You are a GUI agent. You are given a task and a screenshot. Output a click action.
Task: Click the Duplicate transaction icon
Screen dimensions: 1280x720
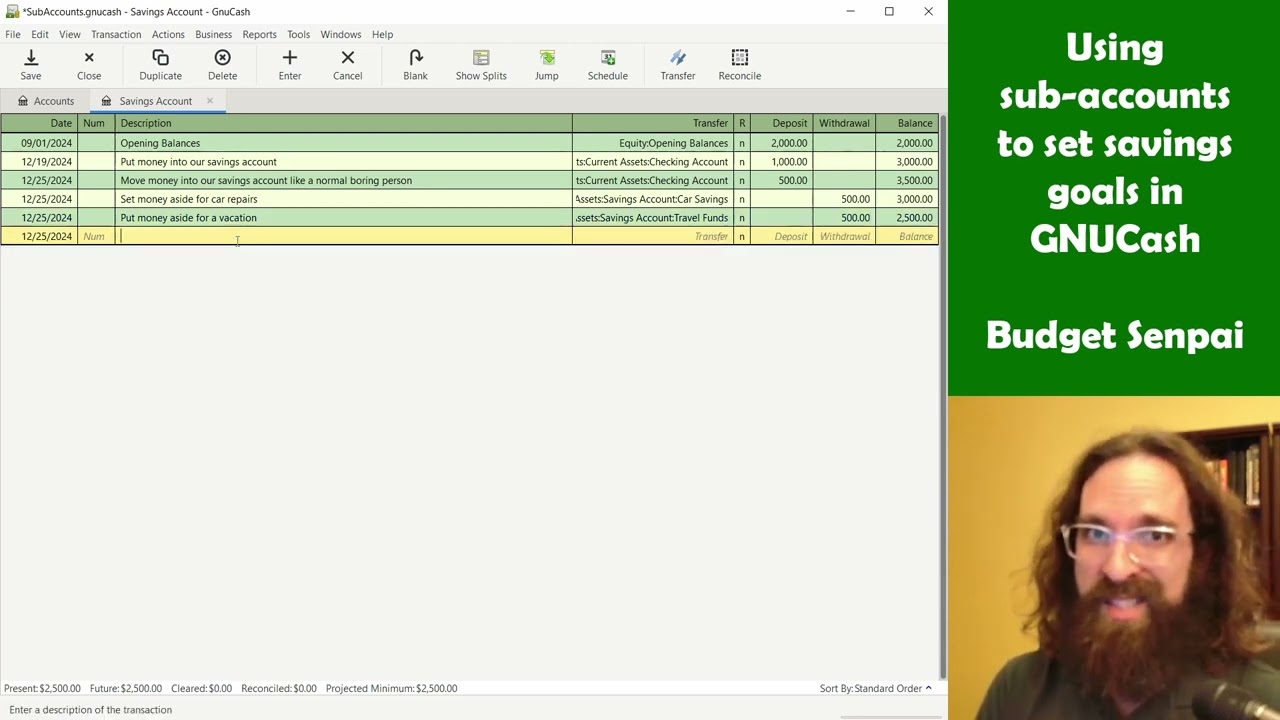tap(160, 65)
